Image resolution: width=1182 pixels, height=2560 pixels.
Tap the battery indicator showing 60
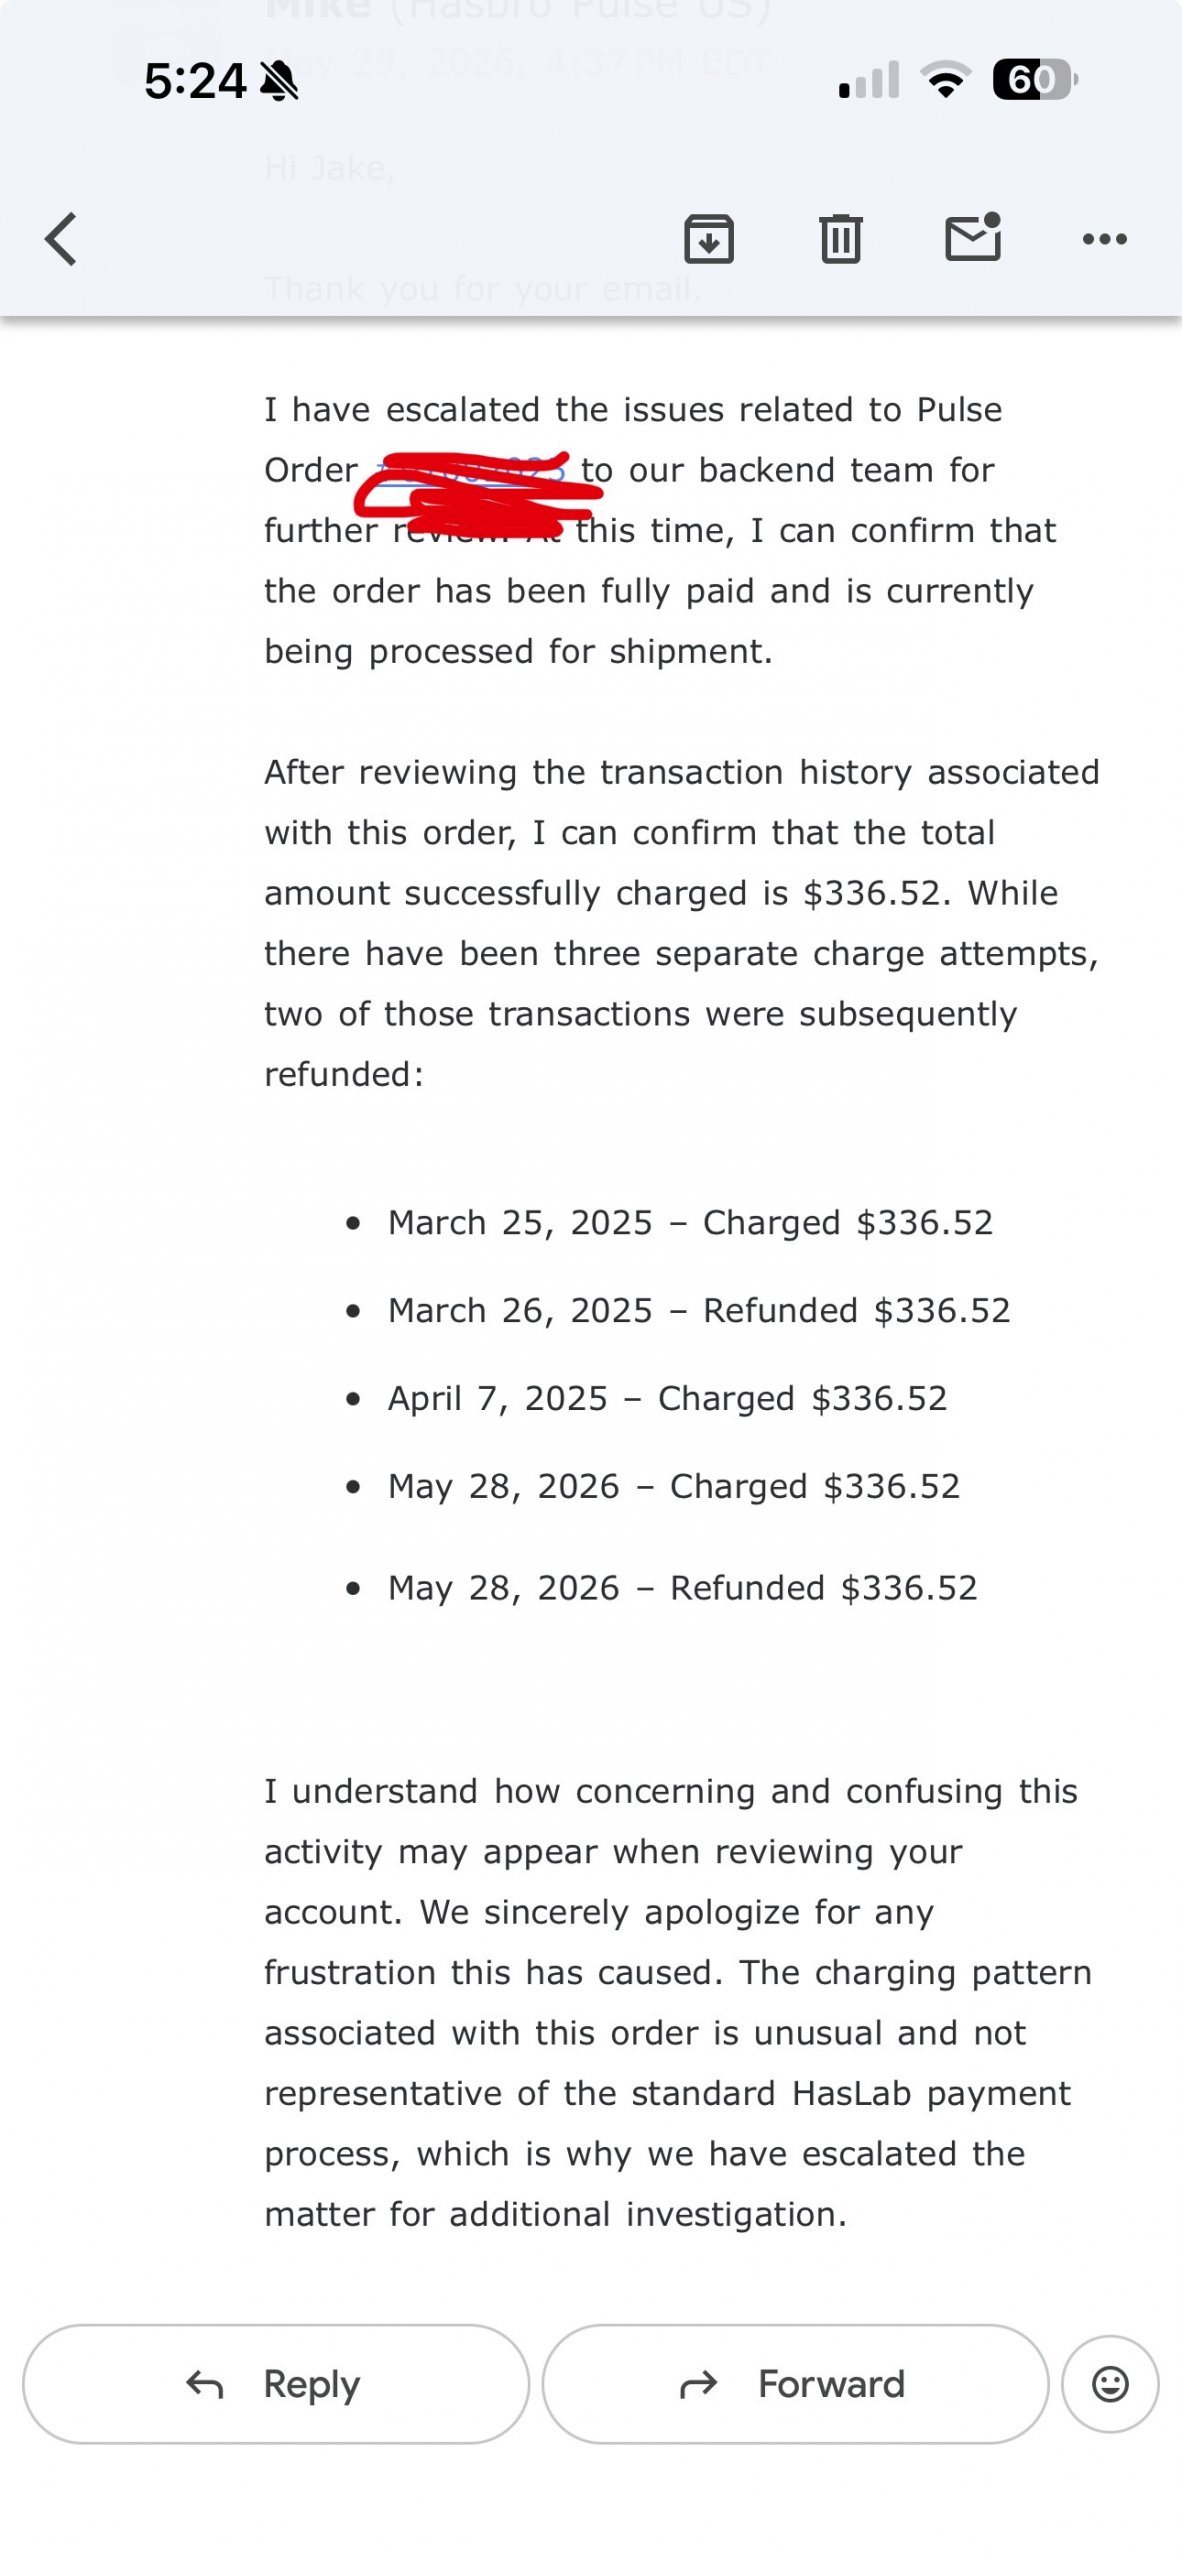(1035, 80)
